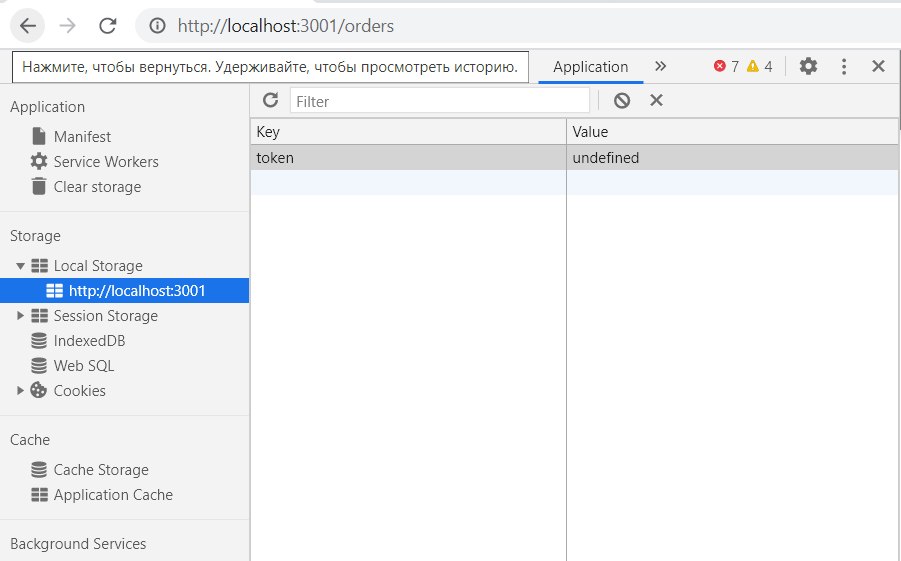This screenshot has height=561, width=901.
Task: Click the browser forward arrow button
Action: [x=68, y=26]
